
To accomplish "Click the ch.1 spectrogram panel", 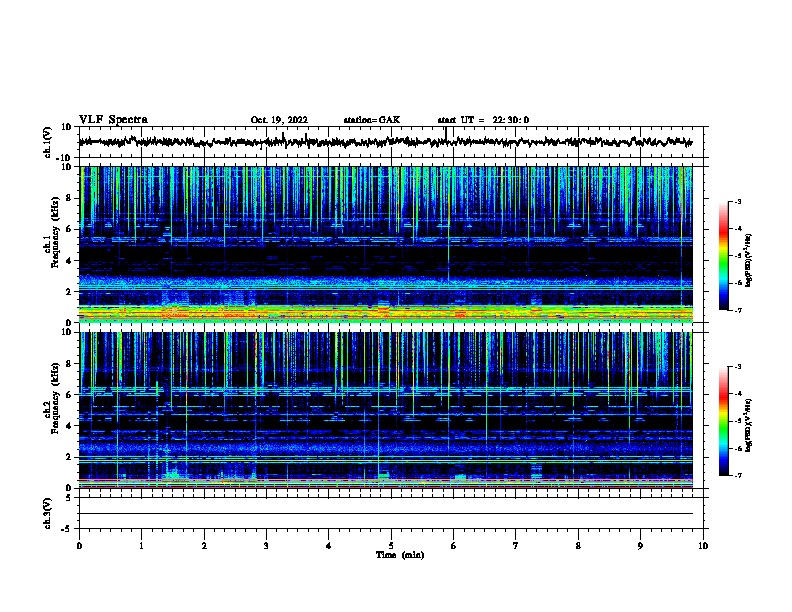I will coord(385,244).
